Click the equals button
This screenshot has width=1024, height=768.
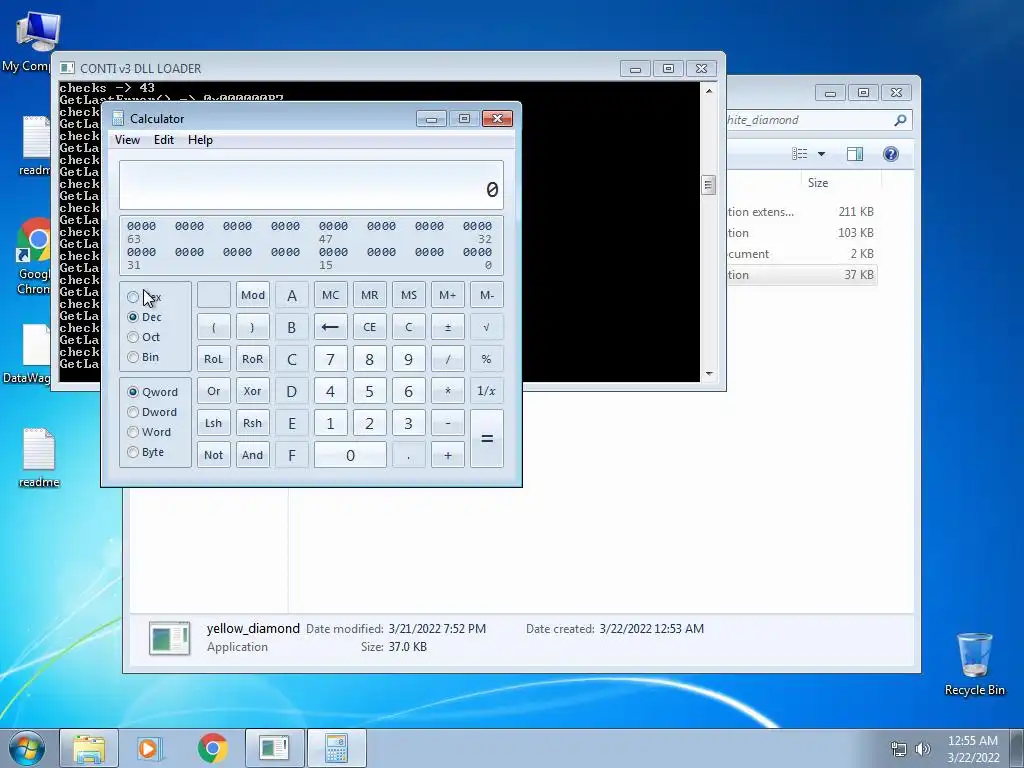click(x=487, y=439)
